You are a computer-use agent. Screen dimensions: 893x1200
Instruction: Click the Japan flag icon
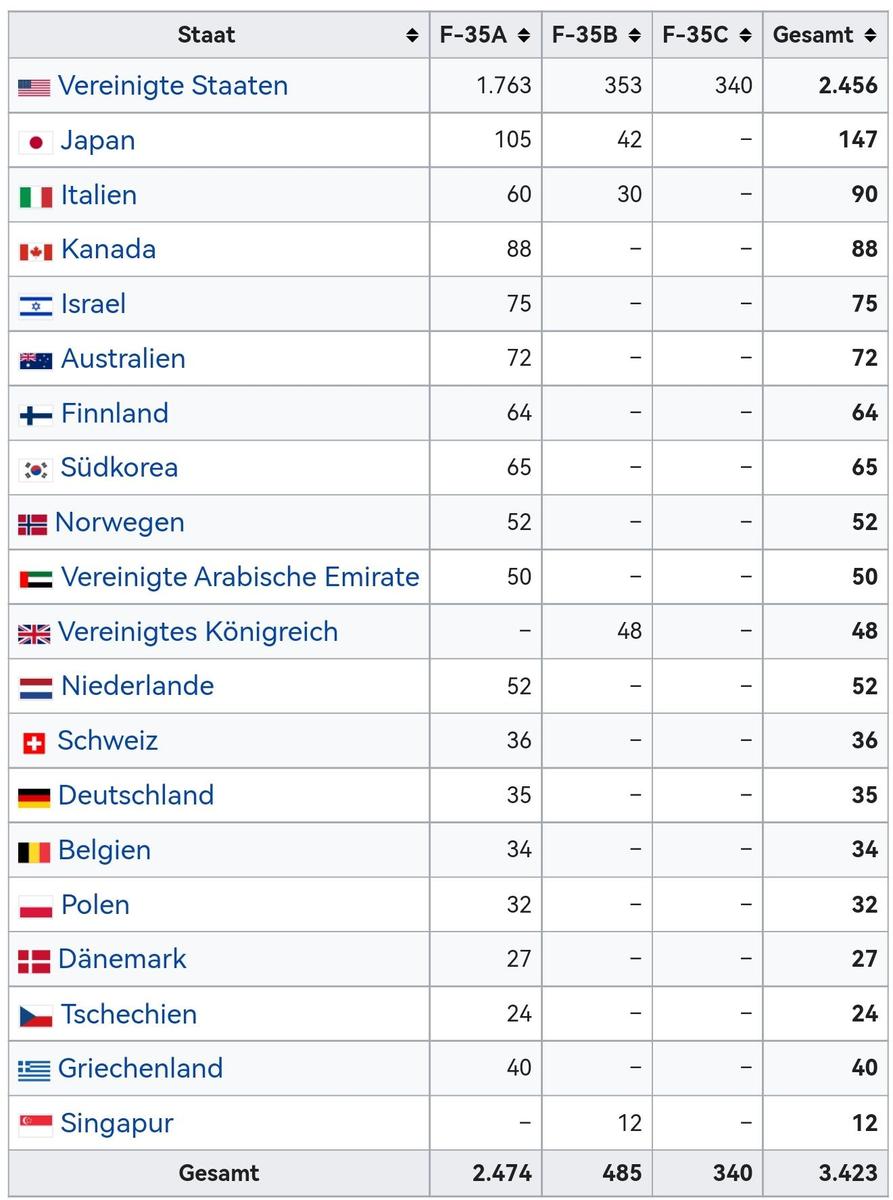click(36, 142)
